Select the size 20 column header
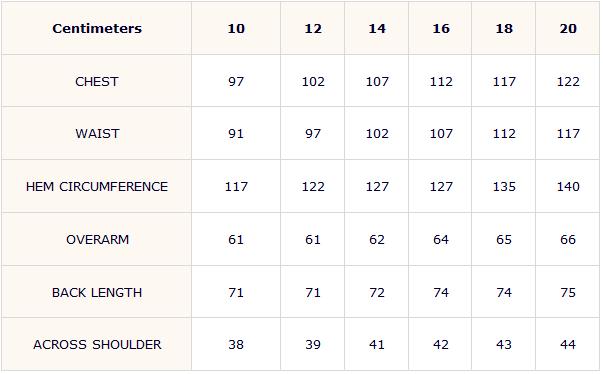603x374 pixels. (568, 28)
